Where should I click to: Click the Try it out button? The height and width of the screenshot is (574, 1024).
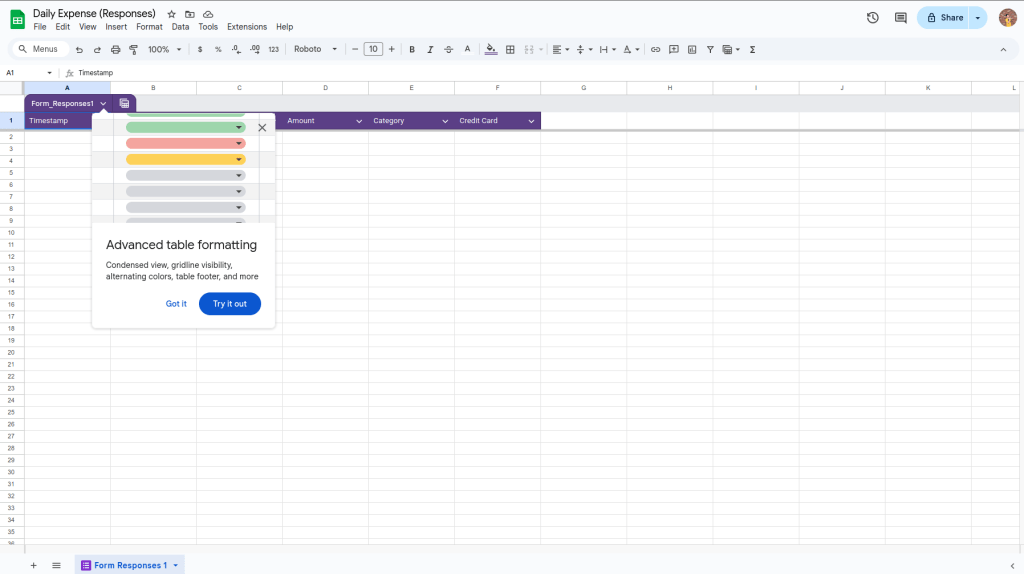[x=229, y=304]
